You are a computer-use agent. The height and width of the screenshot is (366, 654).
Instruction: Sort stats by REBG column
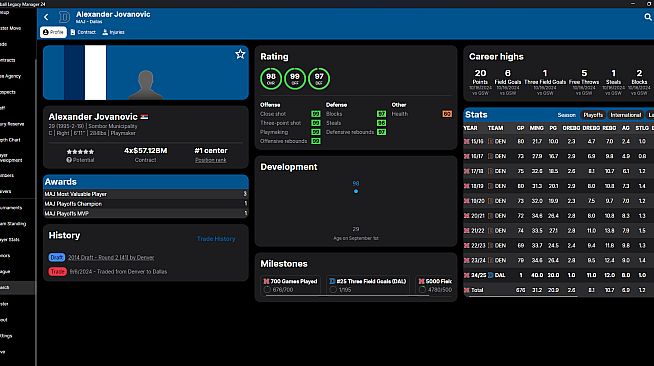609,128
